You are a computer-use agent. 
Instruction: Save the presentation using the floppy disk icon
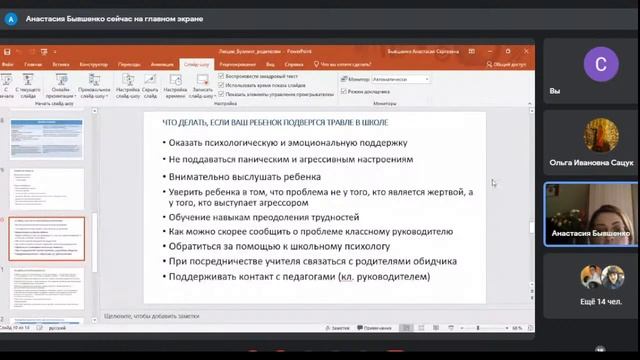[7, 52]
